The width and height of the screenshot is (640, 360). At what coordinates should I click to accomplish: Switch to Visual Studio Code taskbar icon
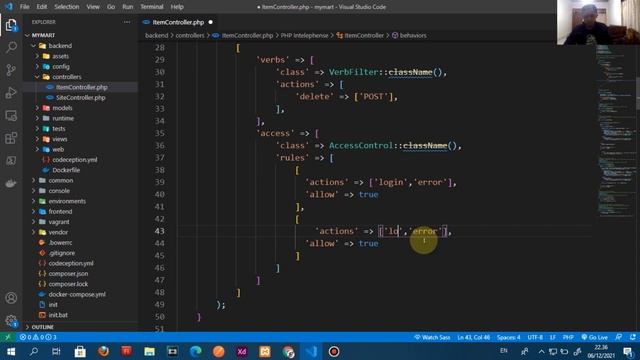point(311,351)
